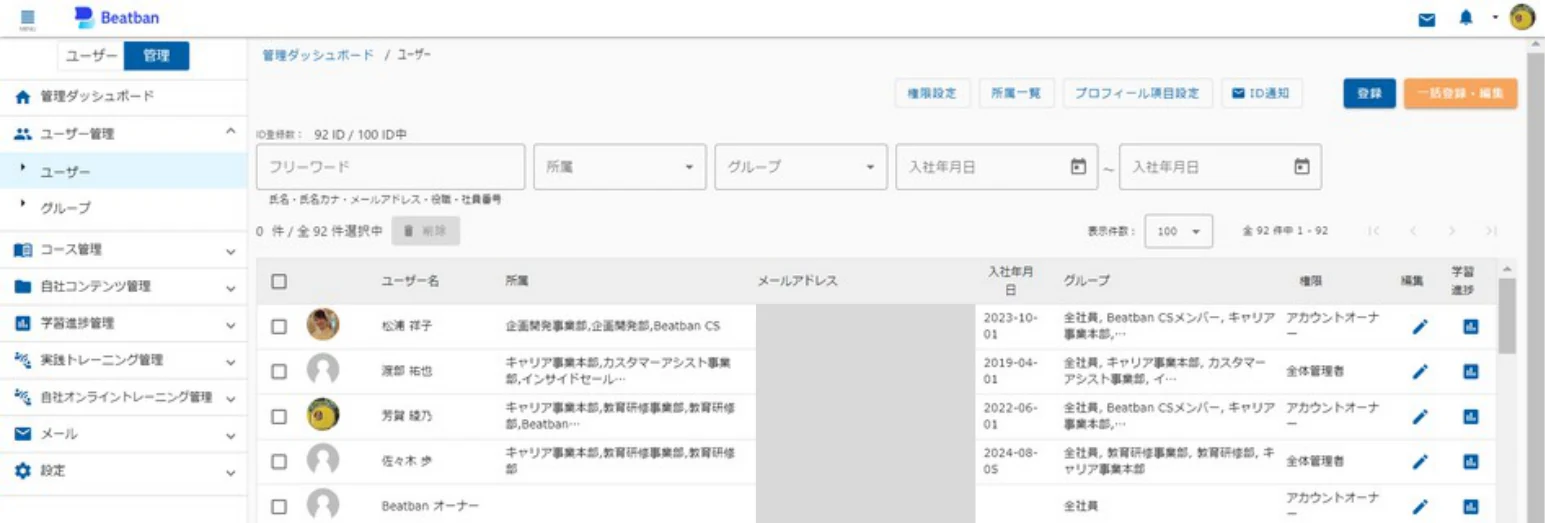The width and height of the screenshot is (1545, 523).
Task: Select ユーザー in the sidebar submenu
Action: point(123,171)
